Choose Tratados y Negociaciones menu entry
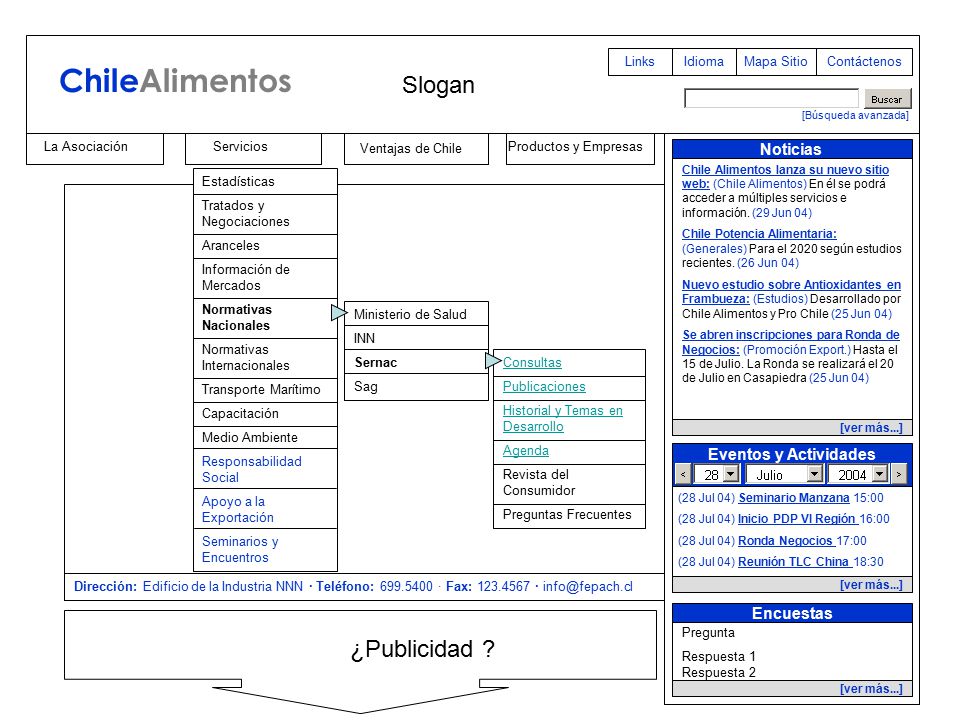Screen dimensions: 960x720 click(x=265, y=214)
